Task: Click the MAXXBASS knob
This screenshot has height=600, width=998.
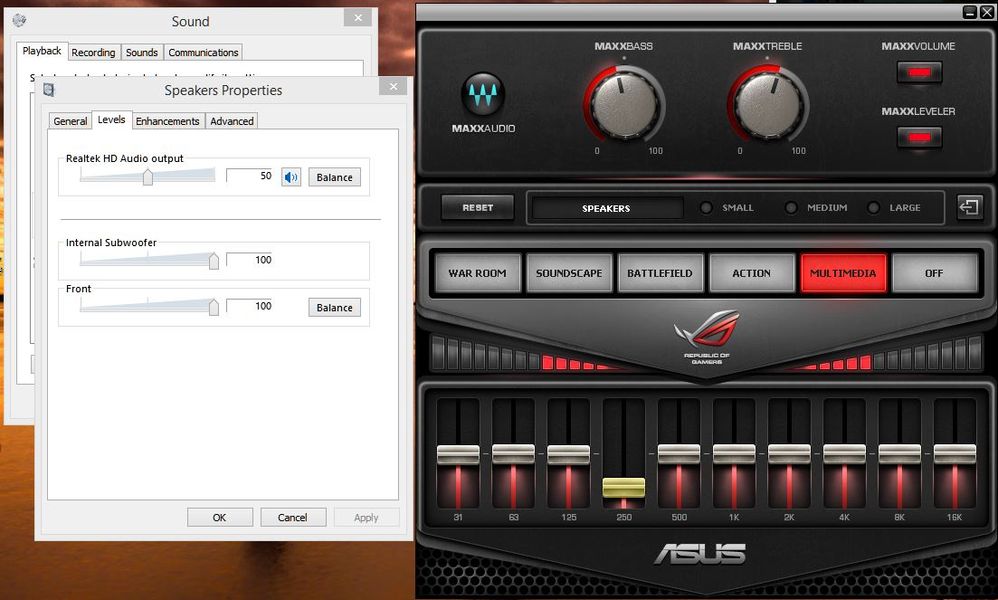Action: point(626,103)
